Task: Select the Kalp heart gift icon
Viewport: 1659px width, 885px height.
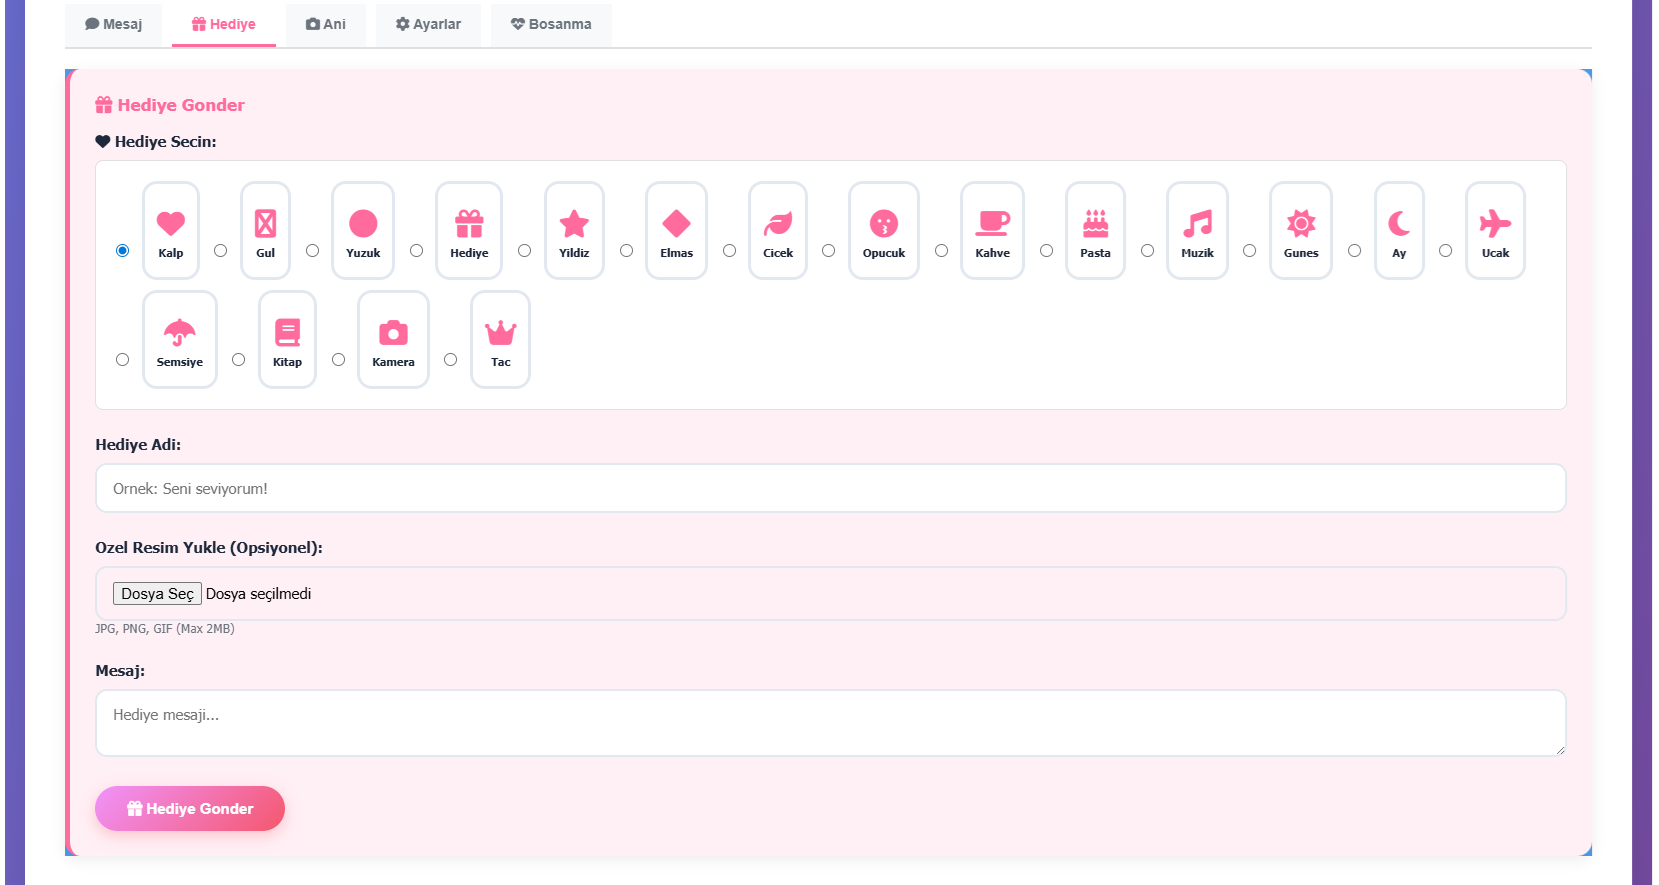Action: tap(171, 224)
